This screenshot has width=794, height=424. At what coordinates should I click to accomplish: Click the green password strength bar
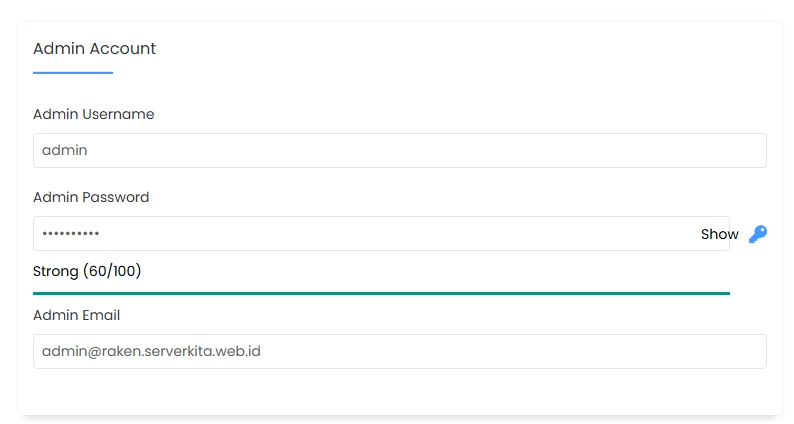pyautogui.click(x=381, y=293)
